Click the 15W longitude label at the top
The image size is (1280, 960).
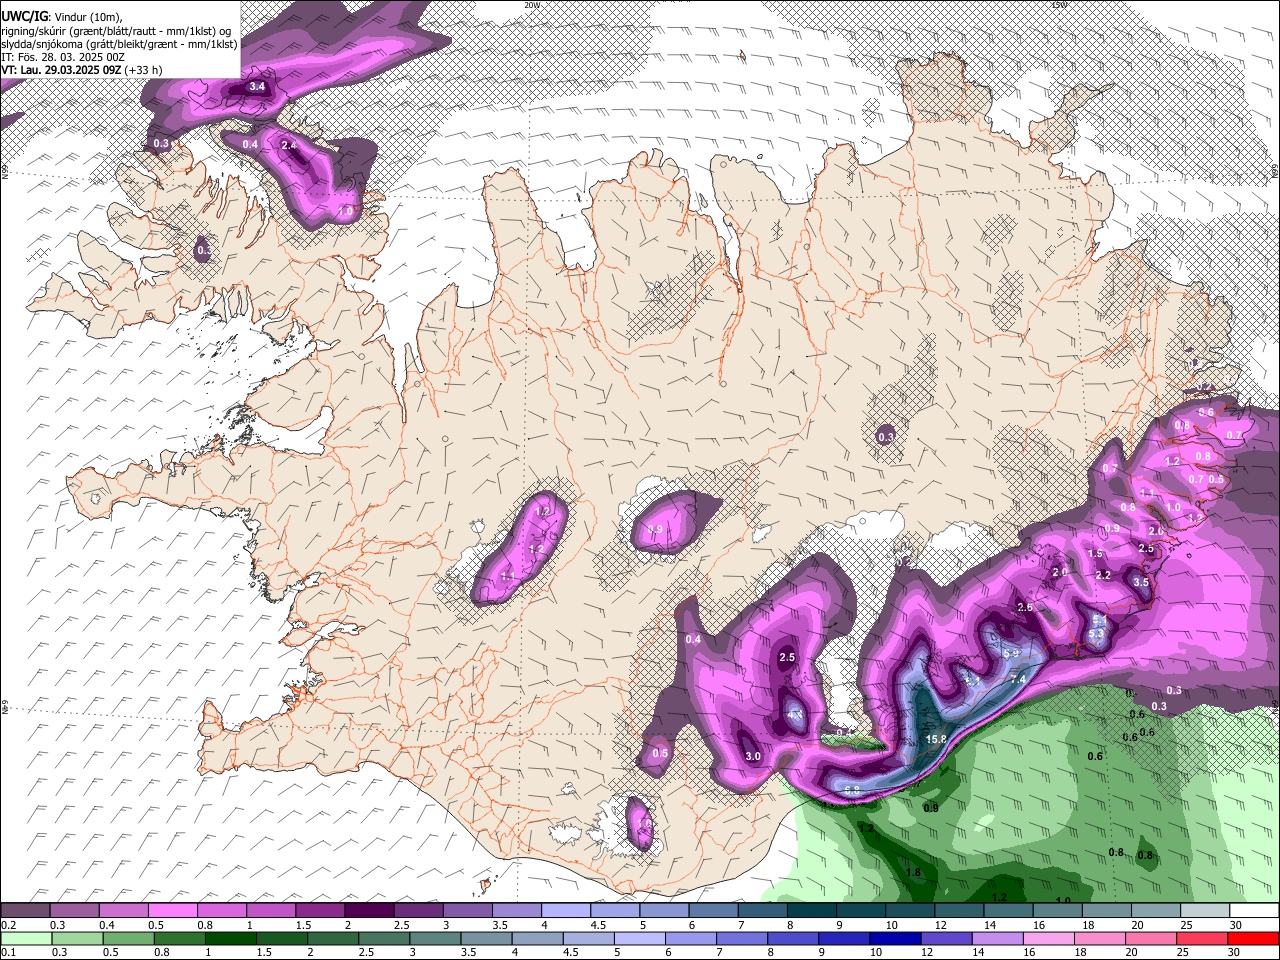pyautogui.click(x=1059, y=5)
